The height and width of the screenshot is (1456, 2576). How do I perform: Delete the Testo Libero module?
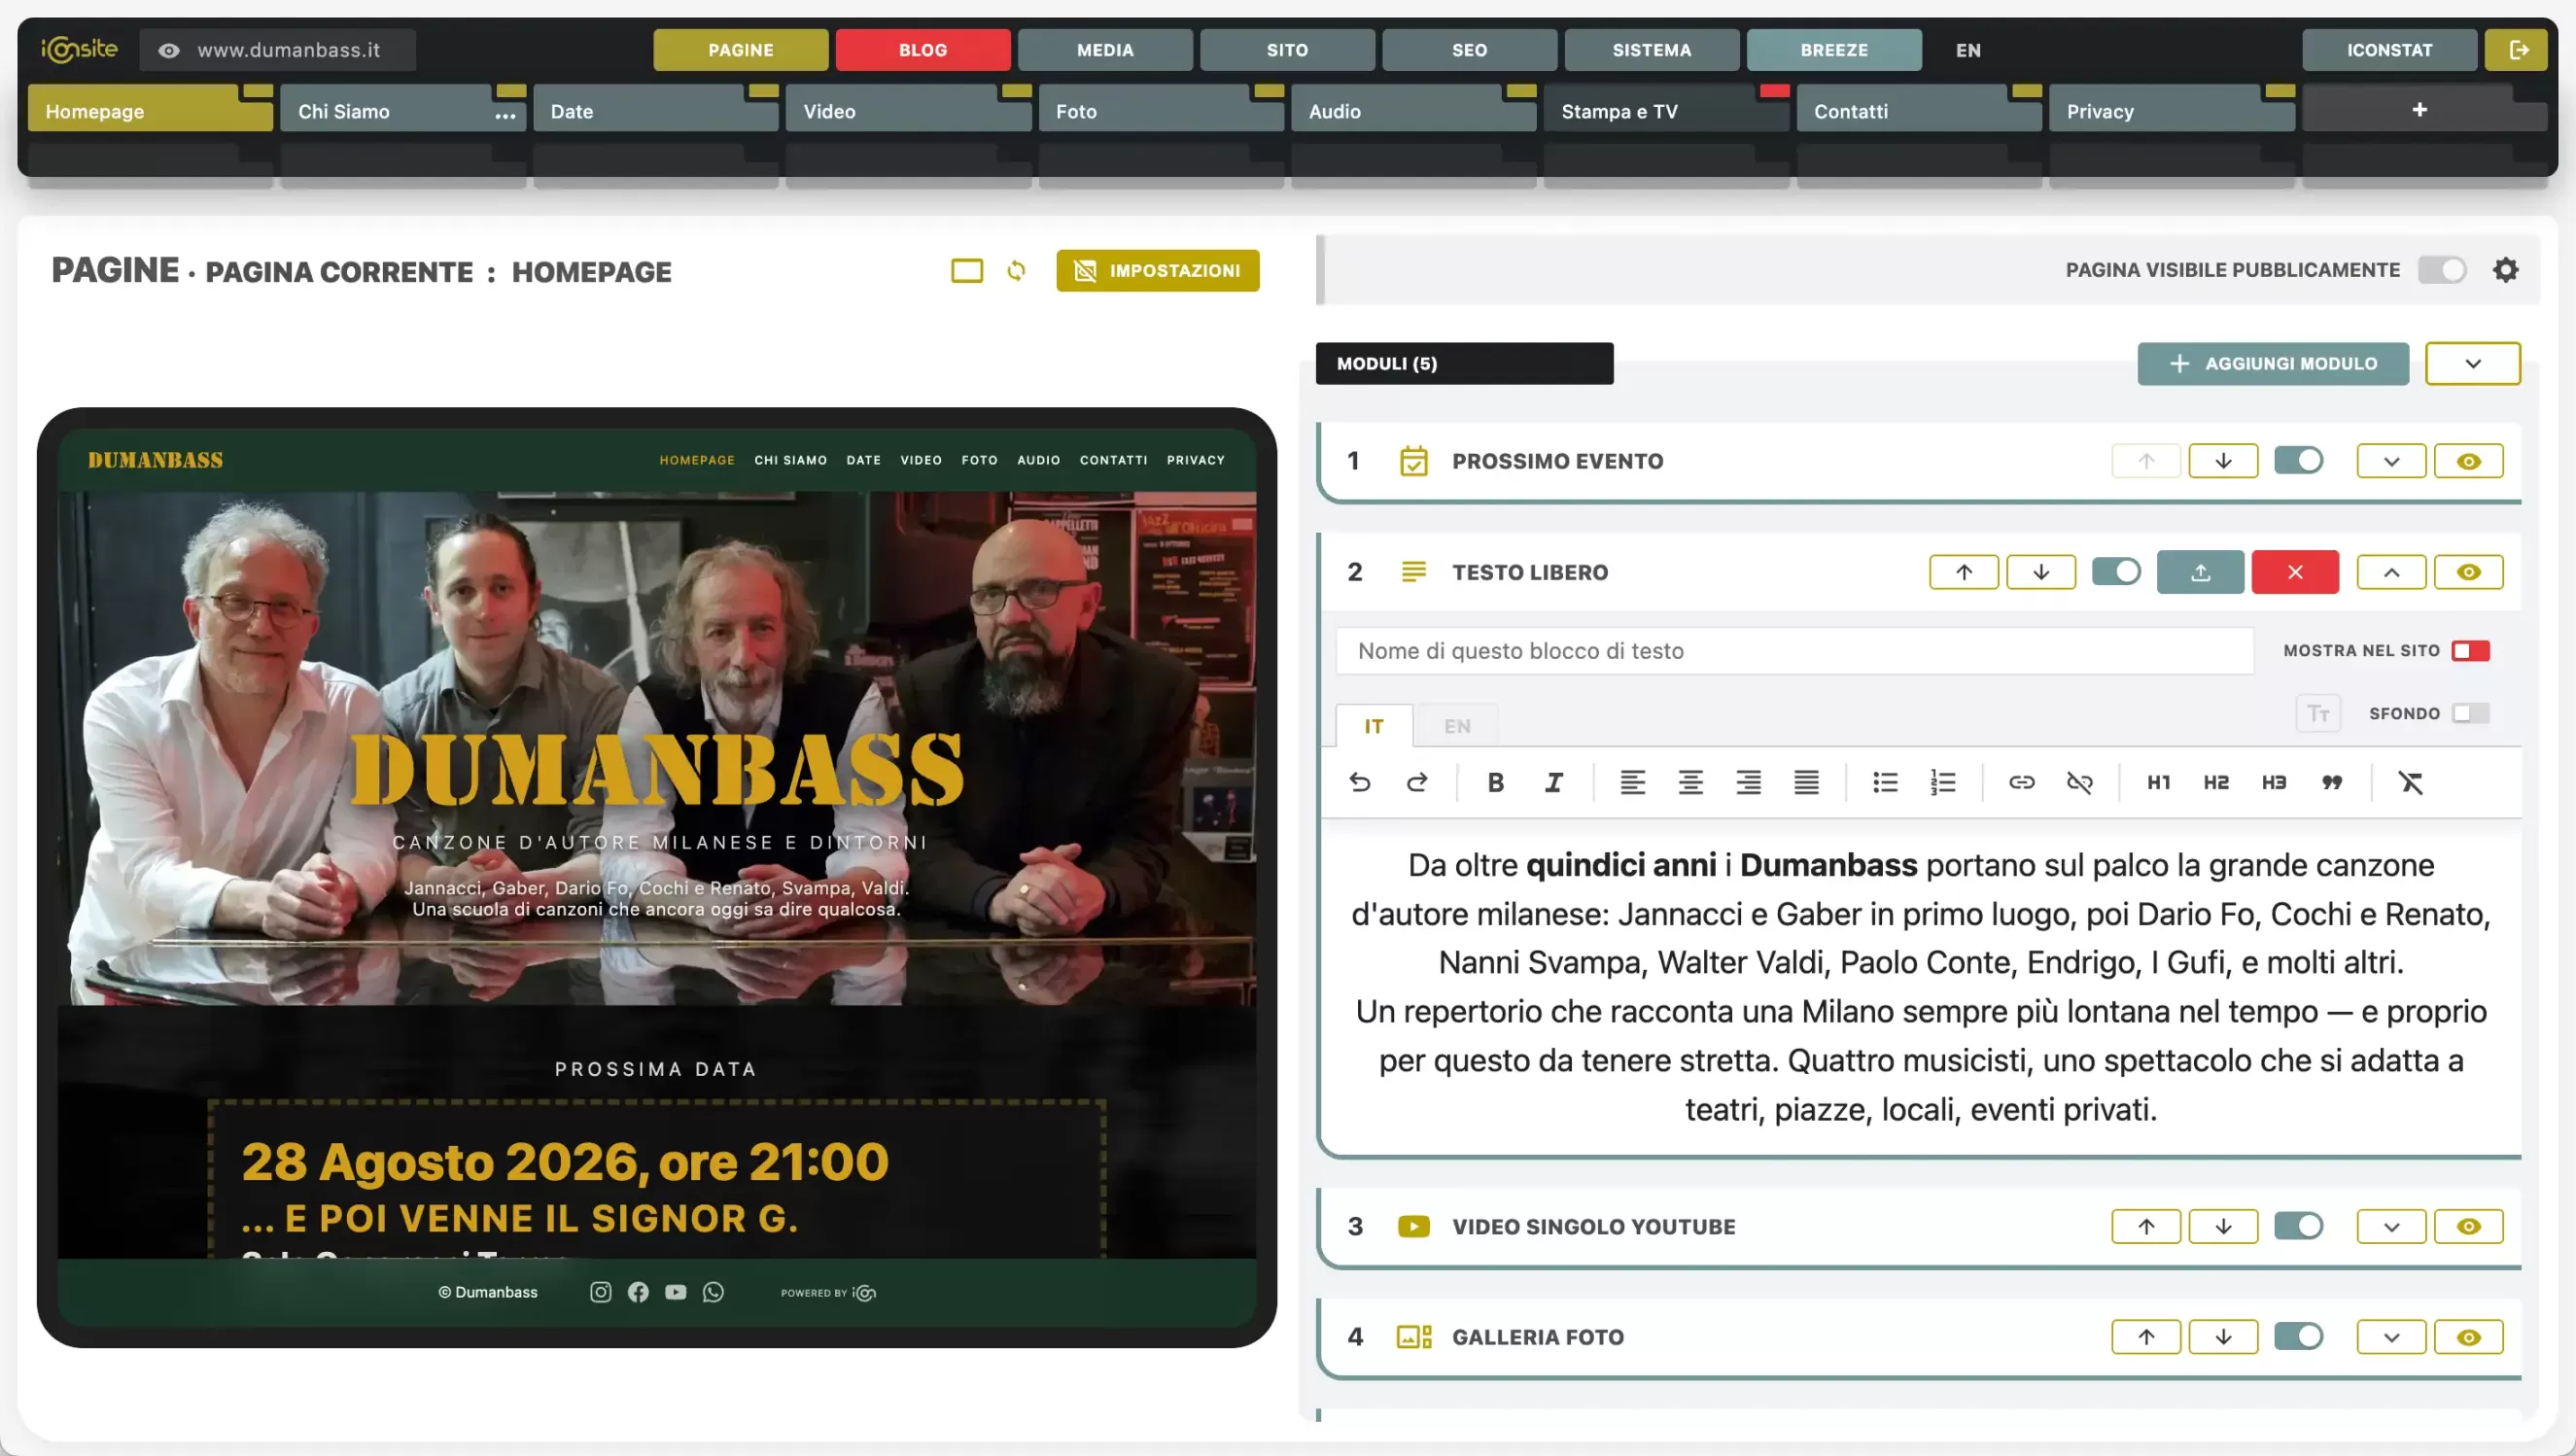(2295, 572)
